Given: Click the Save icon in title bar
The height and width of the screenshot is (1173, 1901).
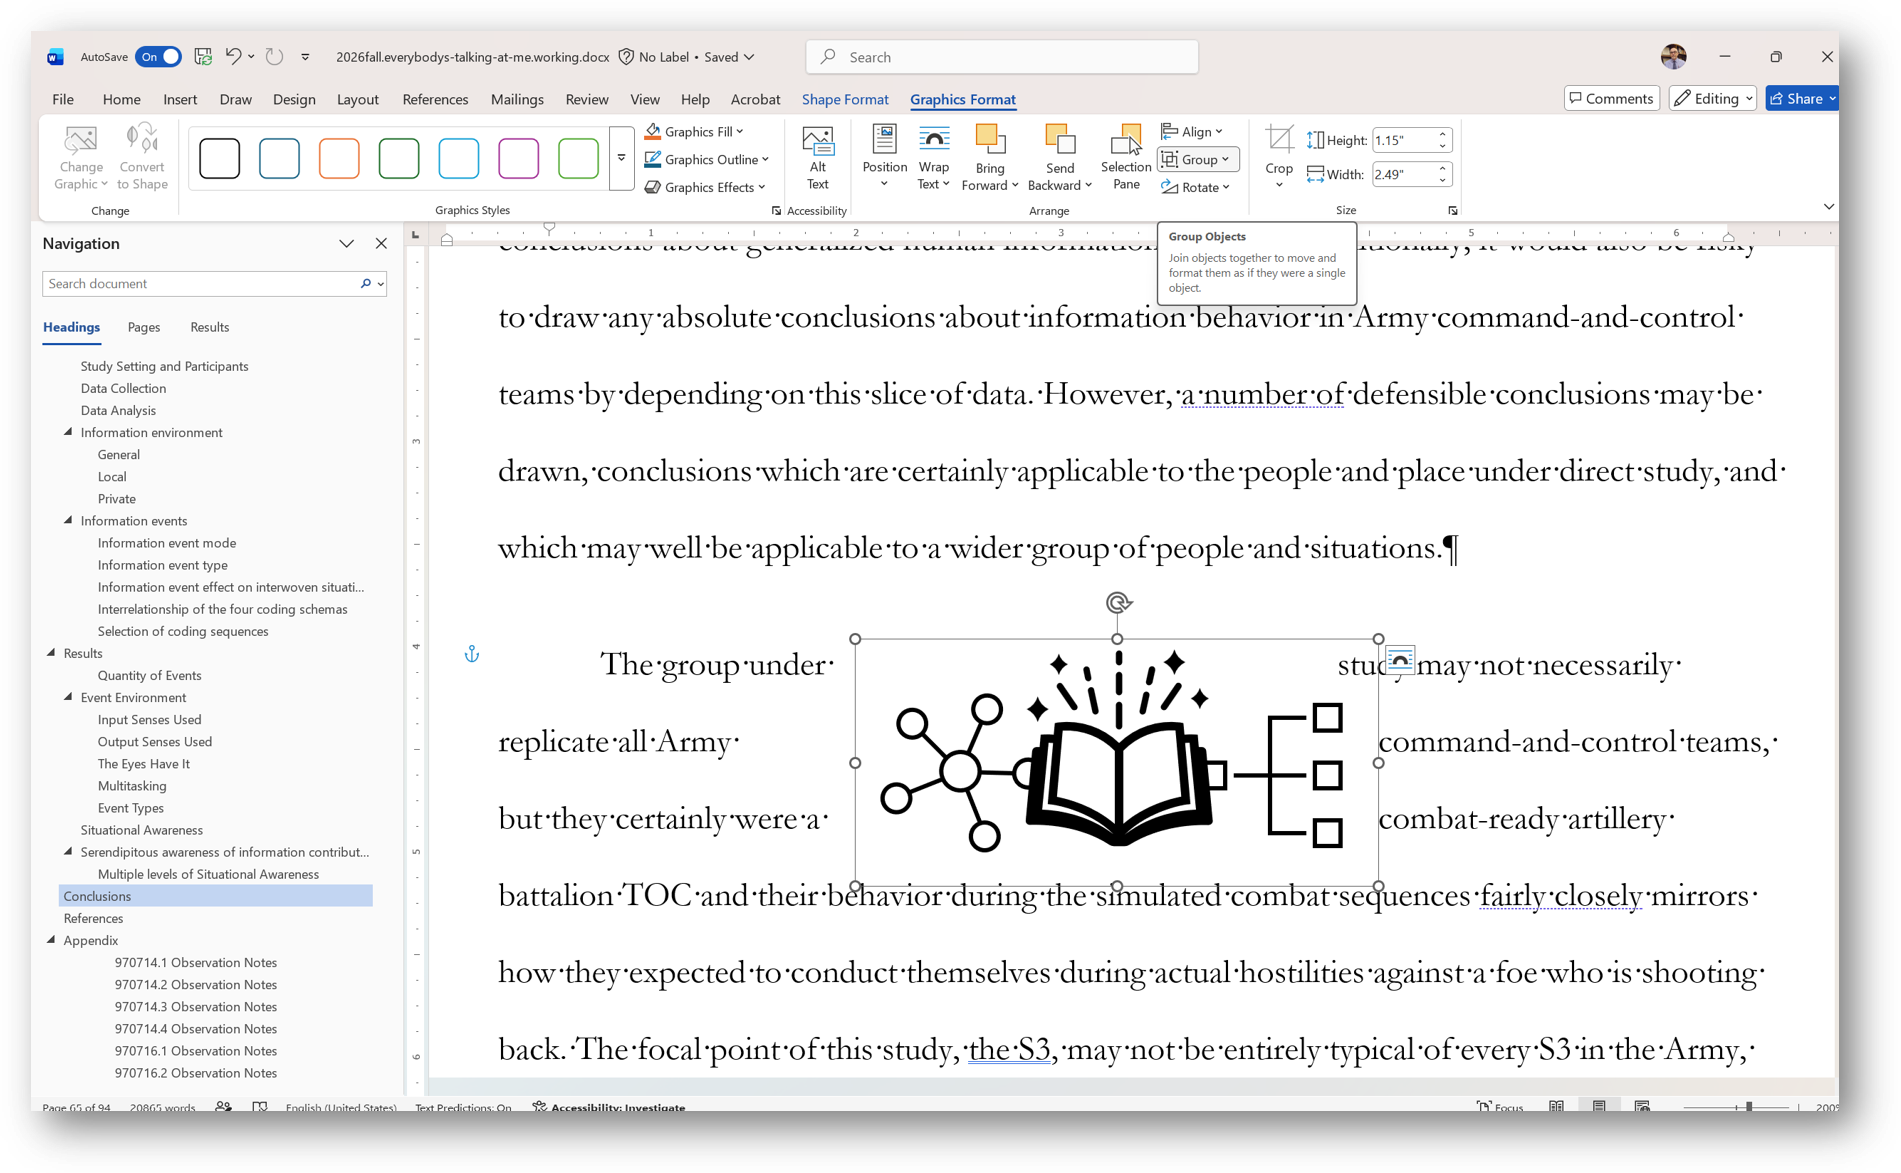Looking at the screenshot, I should (x=203, y=57).
